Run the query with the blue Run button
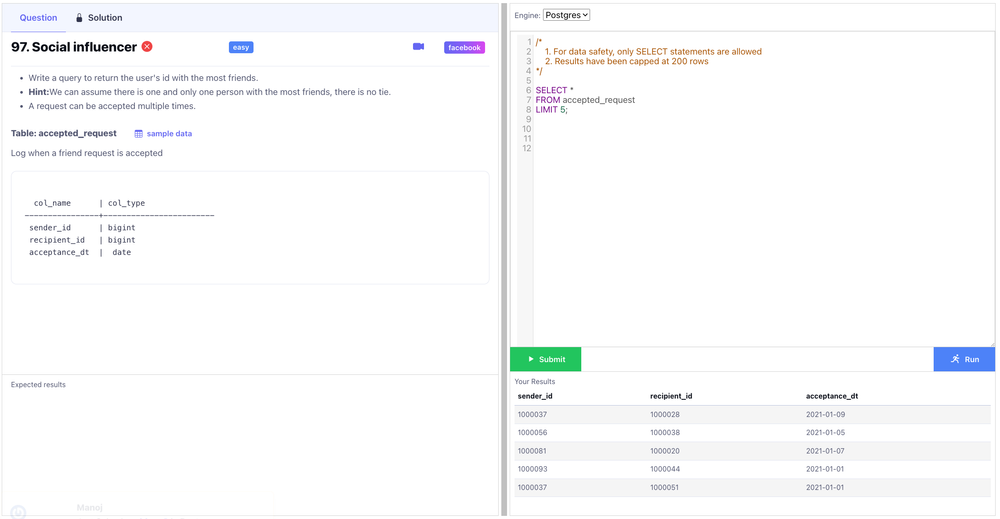The image size is (1000, 519). click(964, 359)
